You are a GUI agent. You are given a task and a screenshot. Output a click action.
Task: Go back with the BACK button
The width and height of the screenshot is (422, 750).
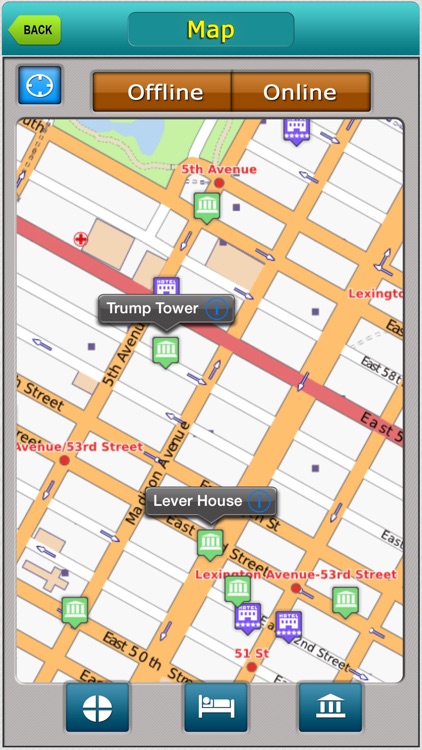(x=34, y=30)
